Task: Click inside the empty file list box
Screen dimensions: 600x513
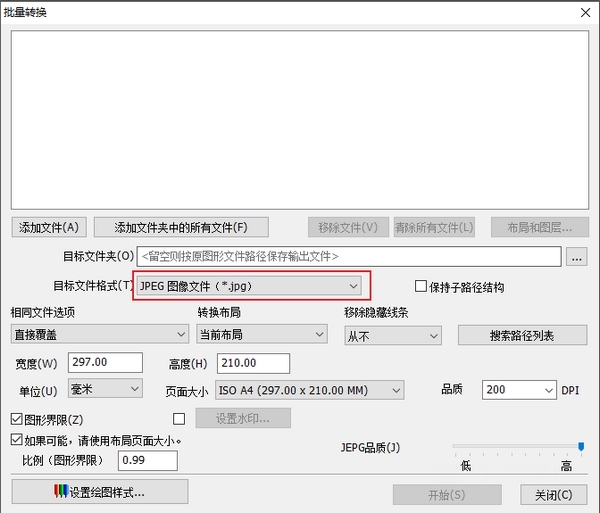Action: point(300,120)
